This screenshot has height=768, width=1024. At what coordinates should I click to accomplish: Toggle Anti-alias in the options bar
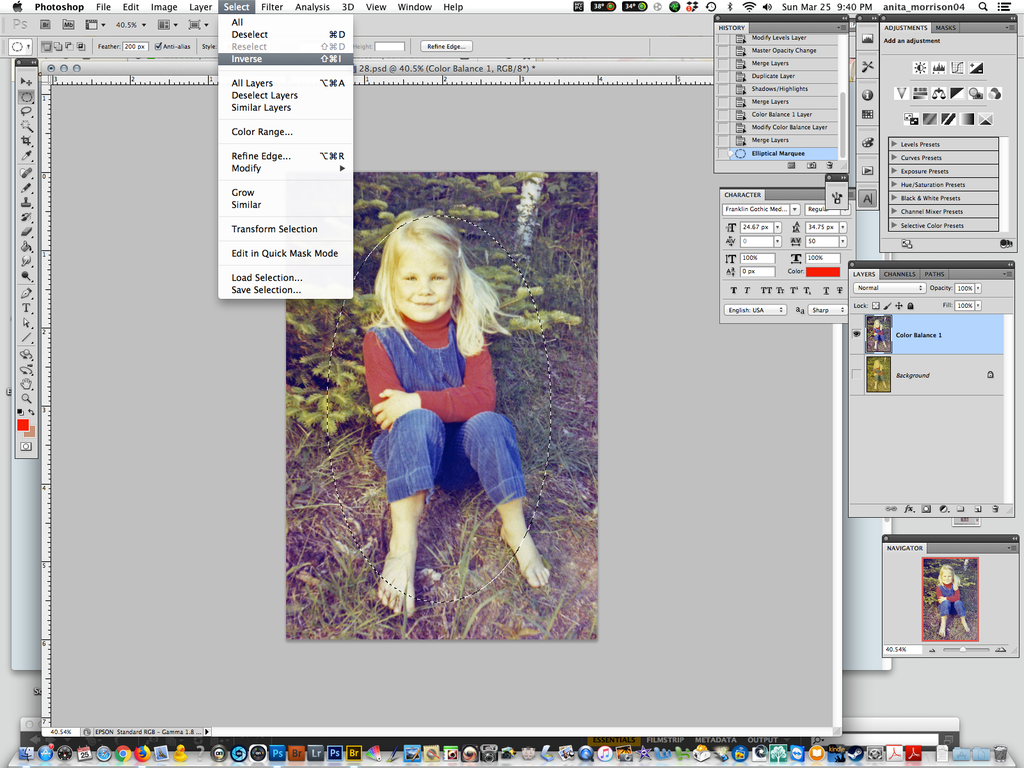point(159,47)
